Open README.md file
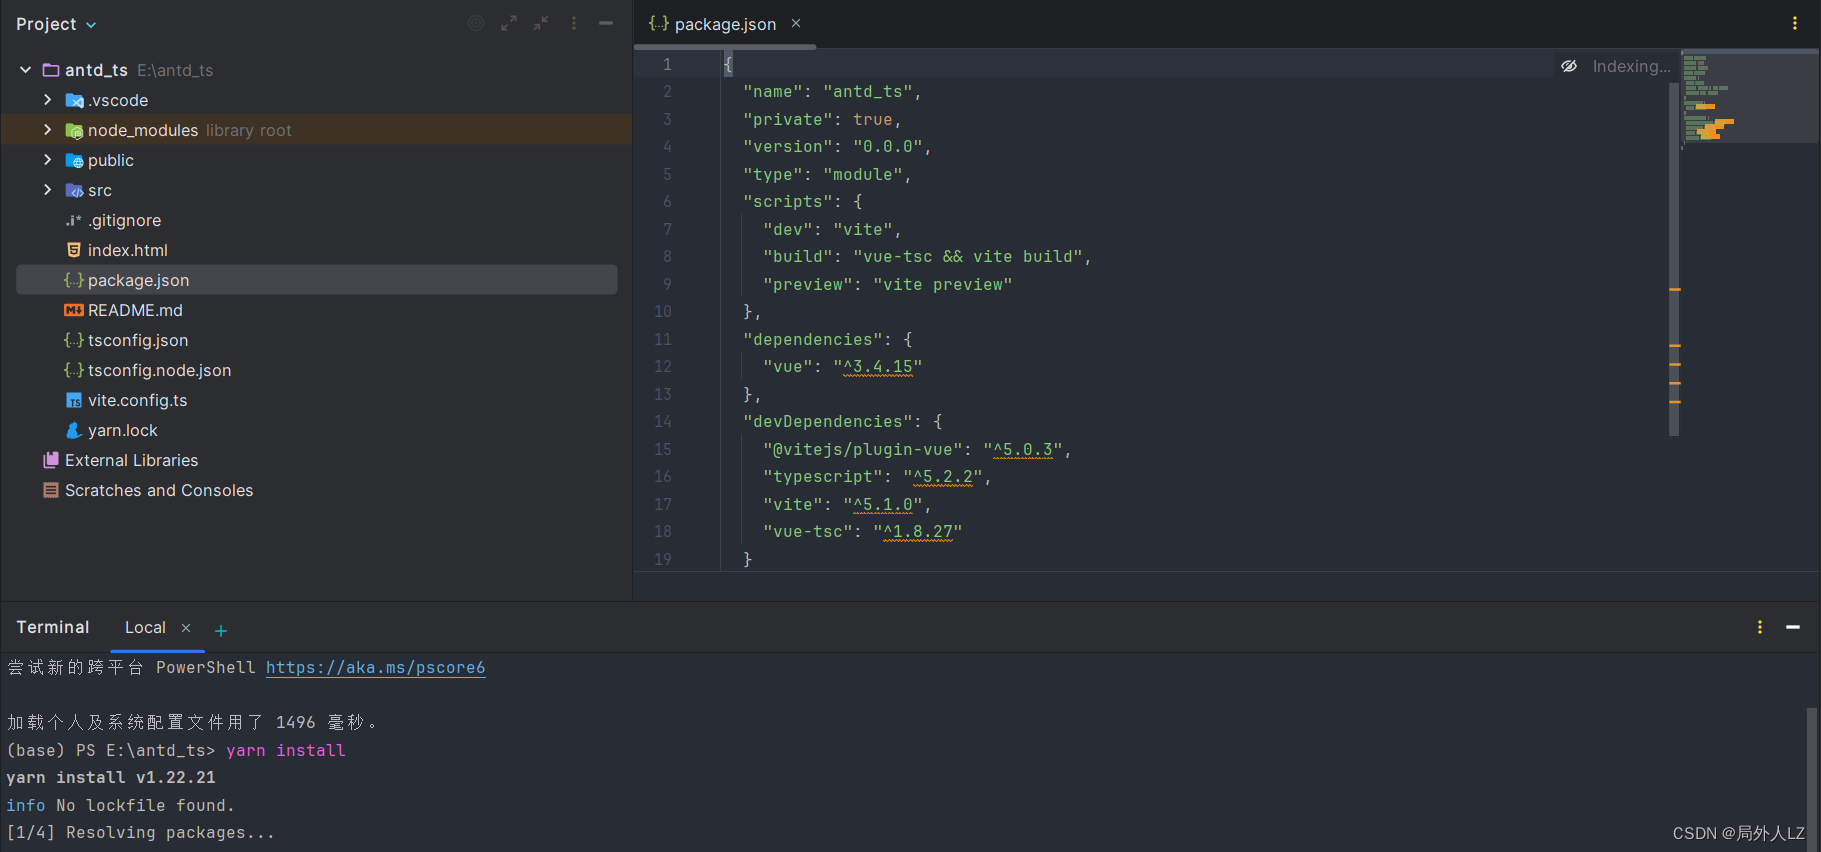This screenshot has width=1821, height=852. (135, 310)
